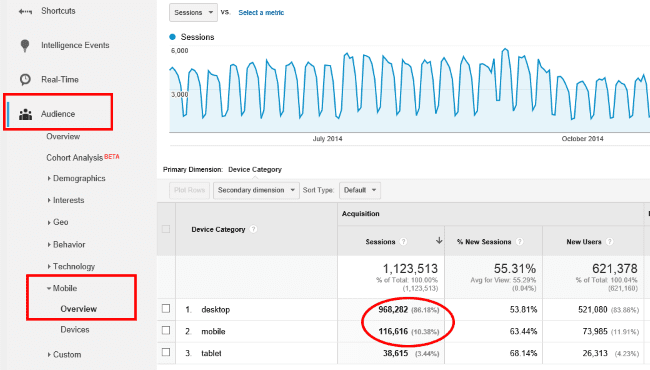The height and width of the screenshot is (370, 650).
Task: Click the tablet sessions value 38,615
Action: [x=395, y=353]
